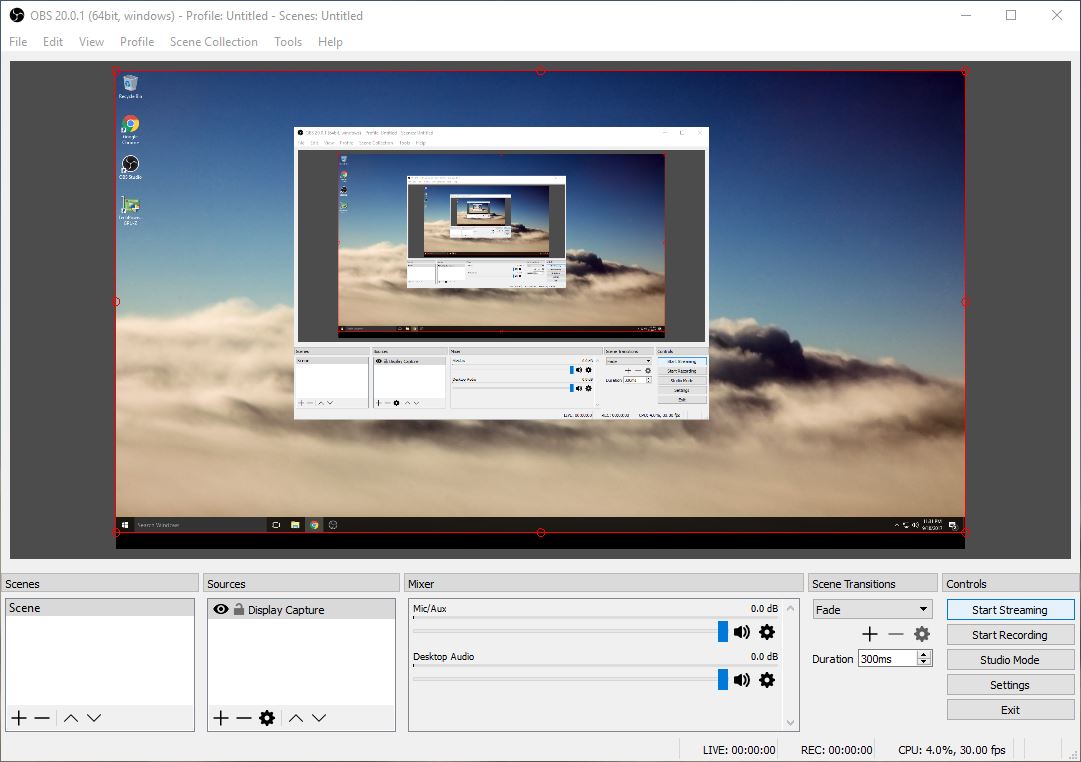Open transition properties gear icon
The image size is (1081, 762).
pos(922,634)
